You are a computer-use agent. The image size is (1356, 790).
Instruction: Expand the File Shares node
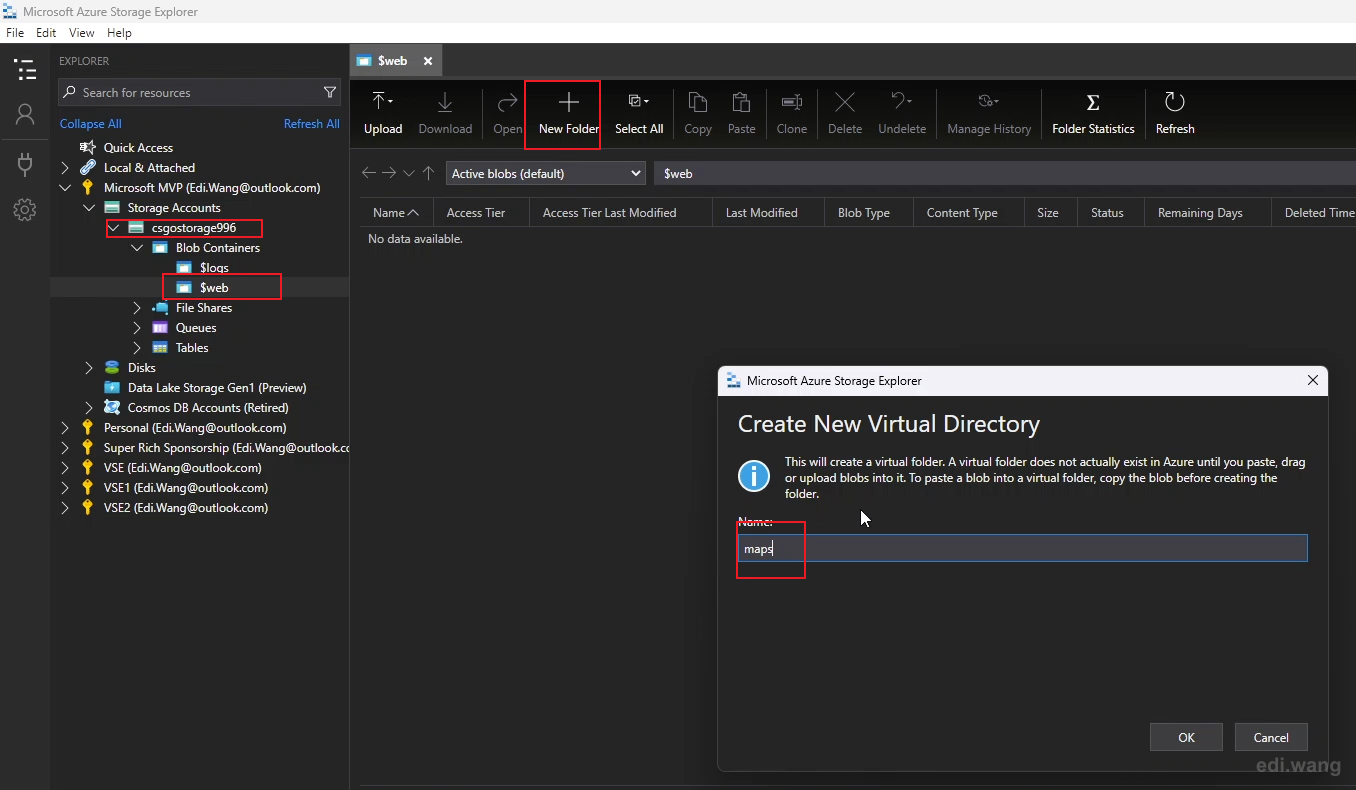[137, 308]
